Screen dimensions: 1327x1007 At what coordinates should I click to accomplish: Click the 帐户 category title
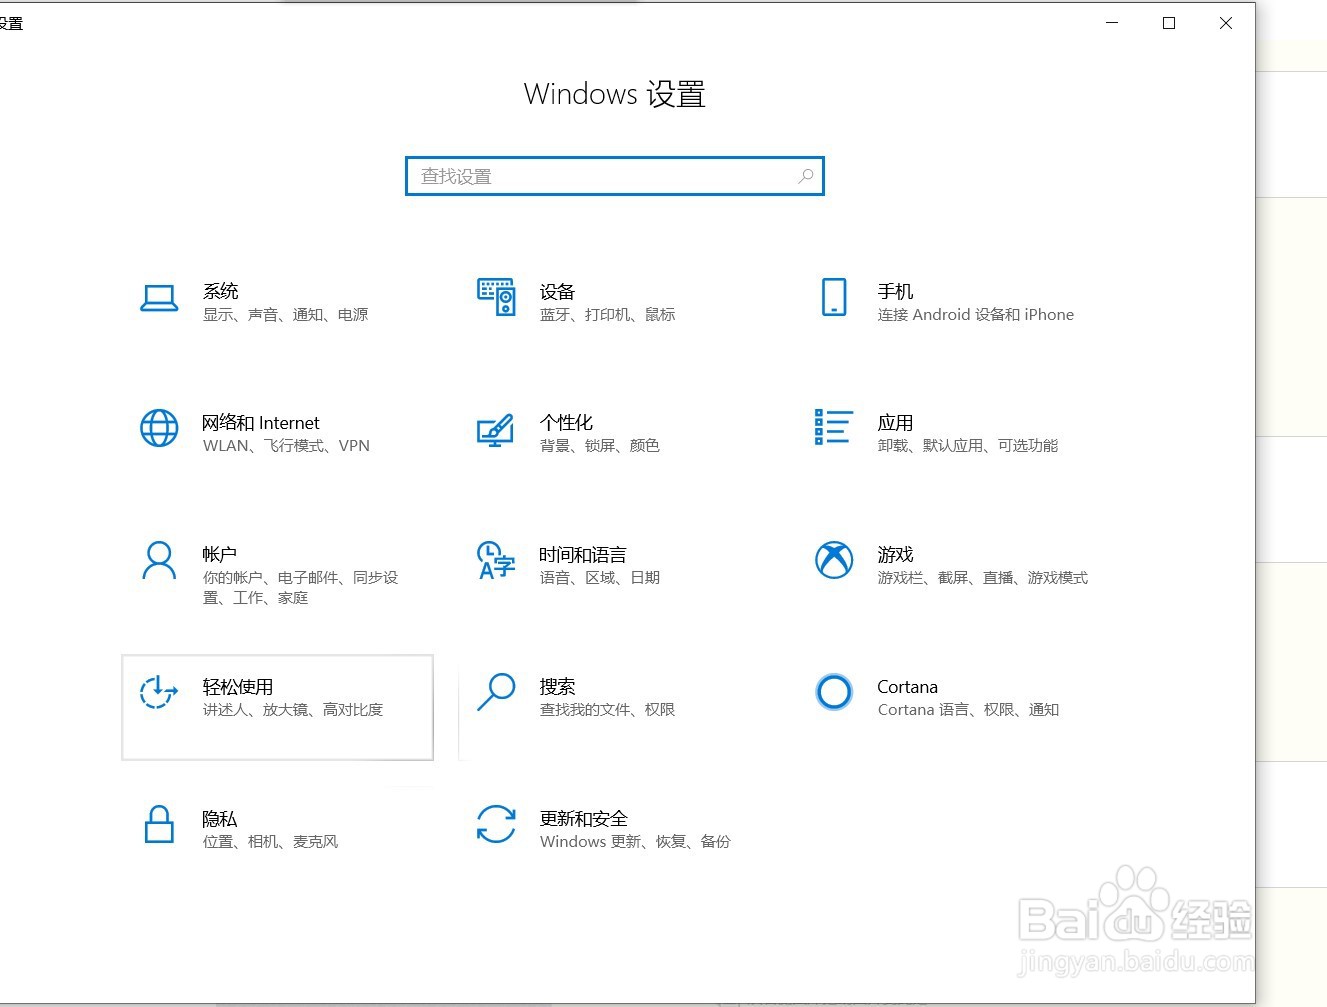[x=220, y=554]
